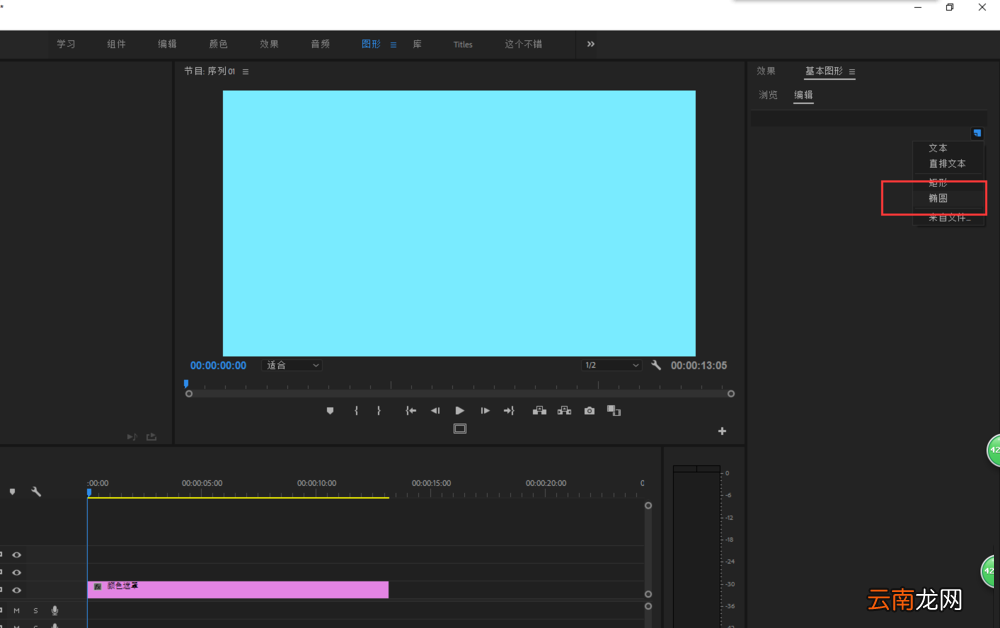Click the timeline ruler at 00:00:05:00
Viewport: 1000px width, 628px height.
(x=202, y=483)
